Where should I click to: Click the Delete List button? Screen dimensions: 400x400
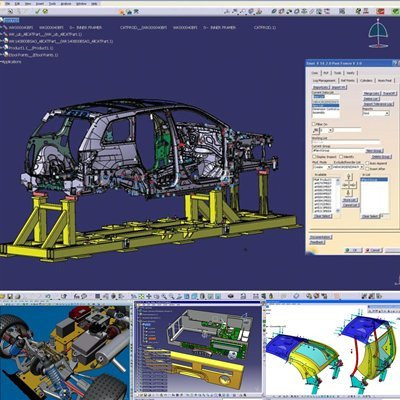click(371, 99)
